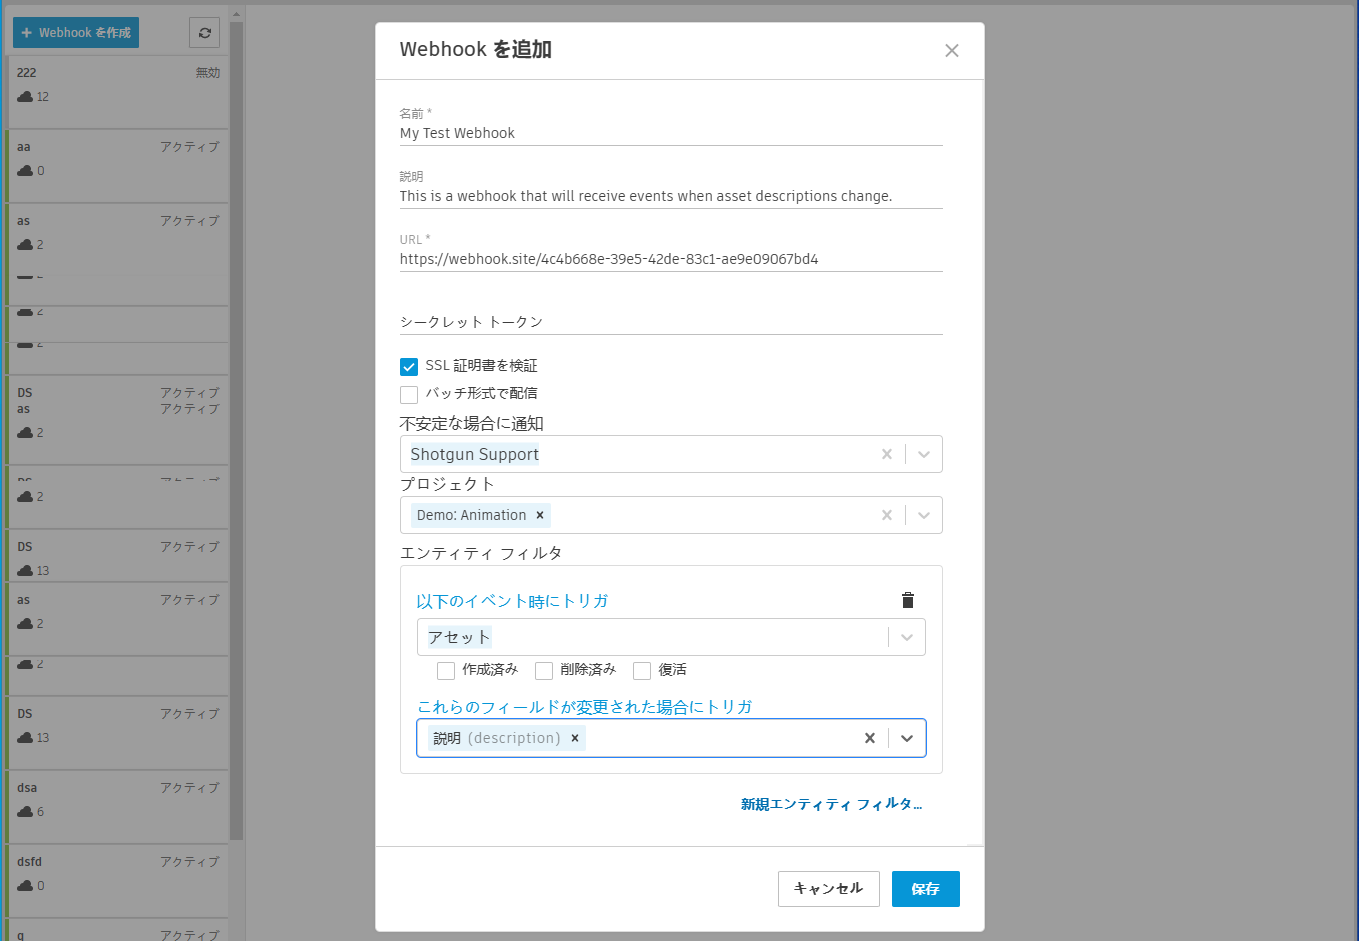Click キャンセル button
Screen dimensions: 1359x941
(829, 889)
